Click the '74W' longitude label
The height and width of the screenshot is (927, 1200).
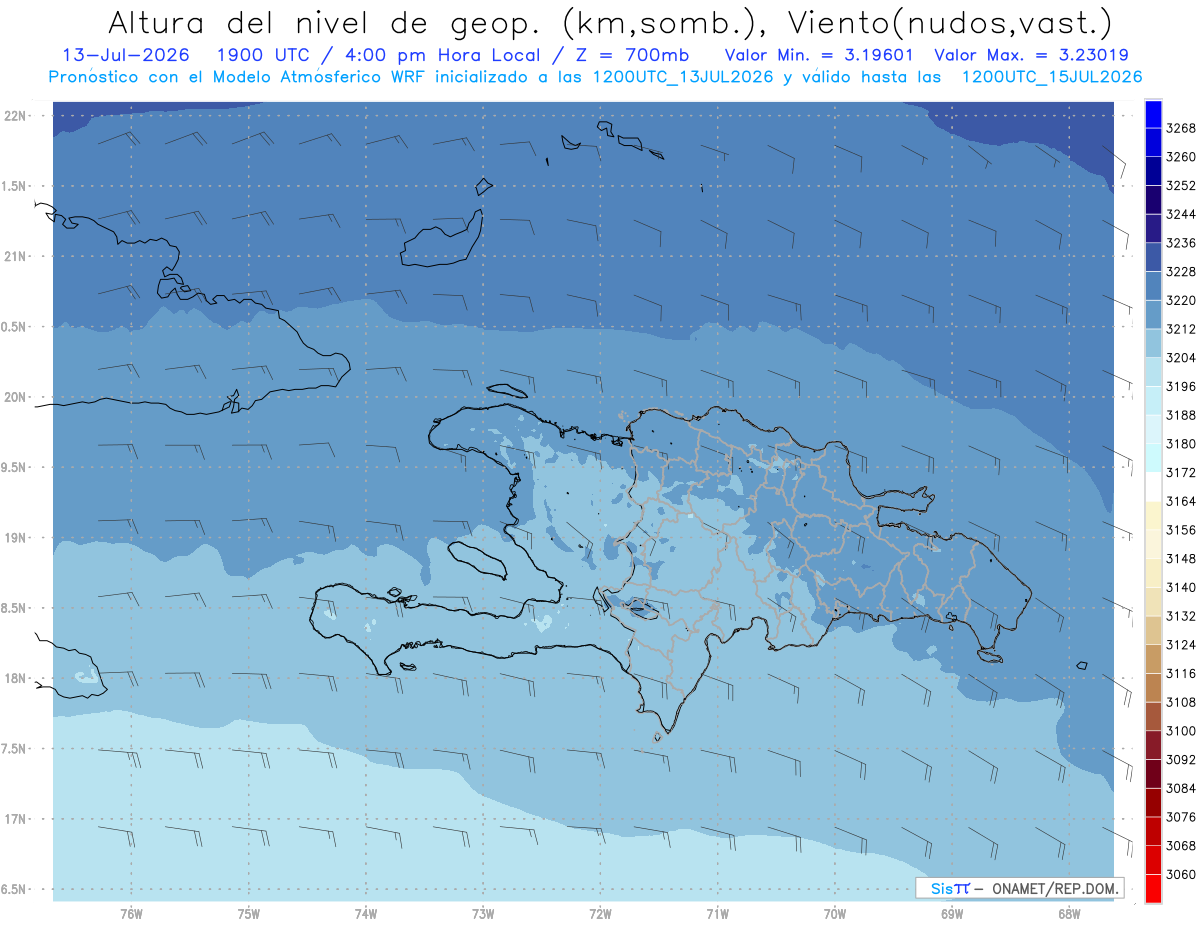(x=366, y=913)
